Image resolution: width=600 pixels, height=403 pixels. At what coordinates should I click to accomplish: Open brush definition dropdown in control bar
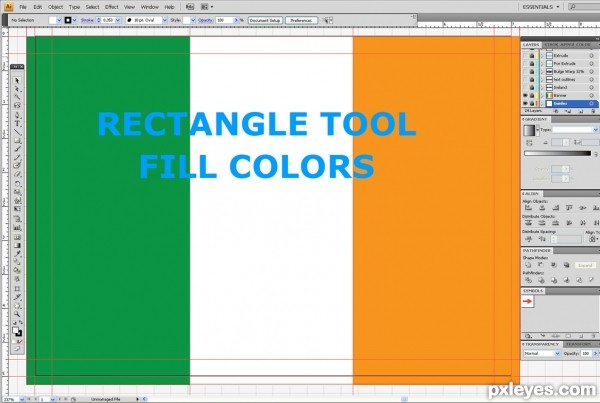click(x=165, y=20)
